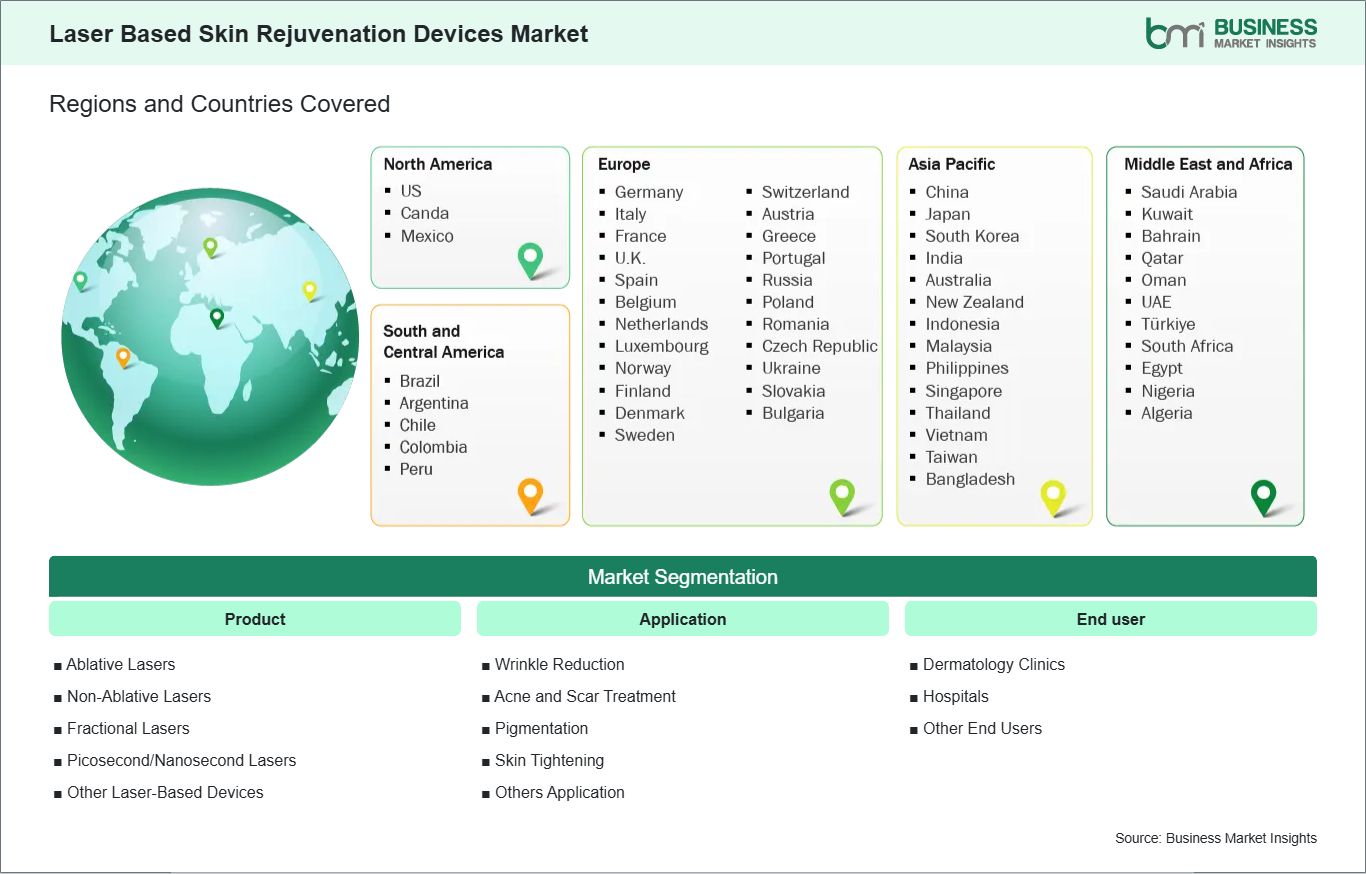Click 'Czech Republic' in Europe list

pos(820,346)
